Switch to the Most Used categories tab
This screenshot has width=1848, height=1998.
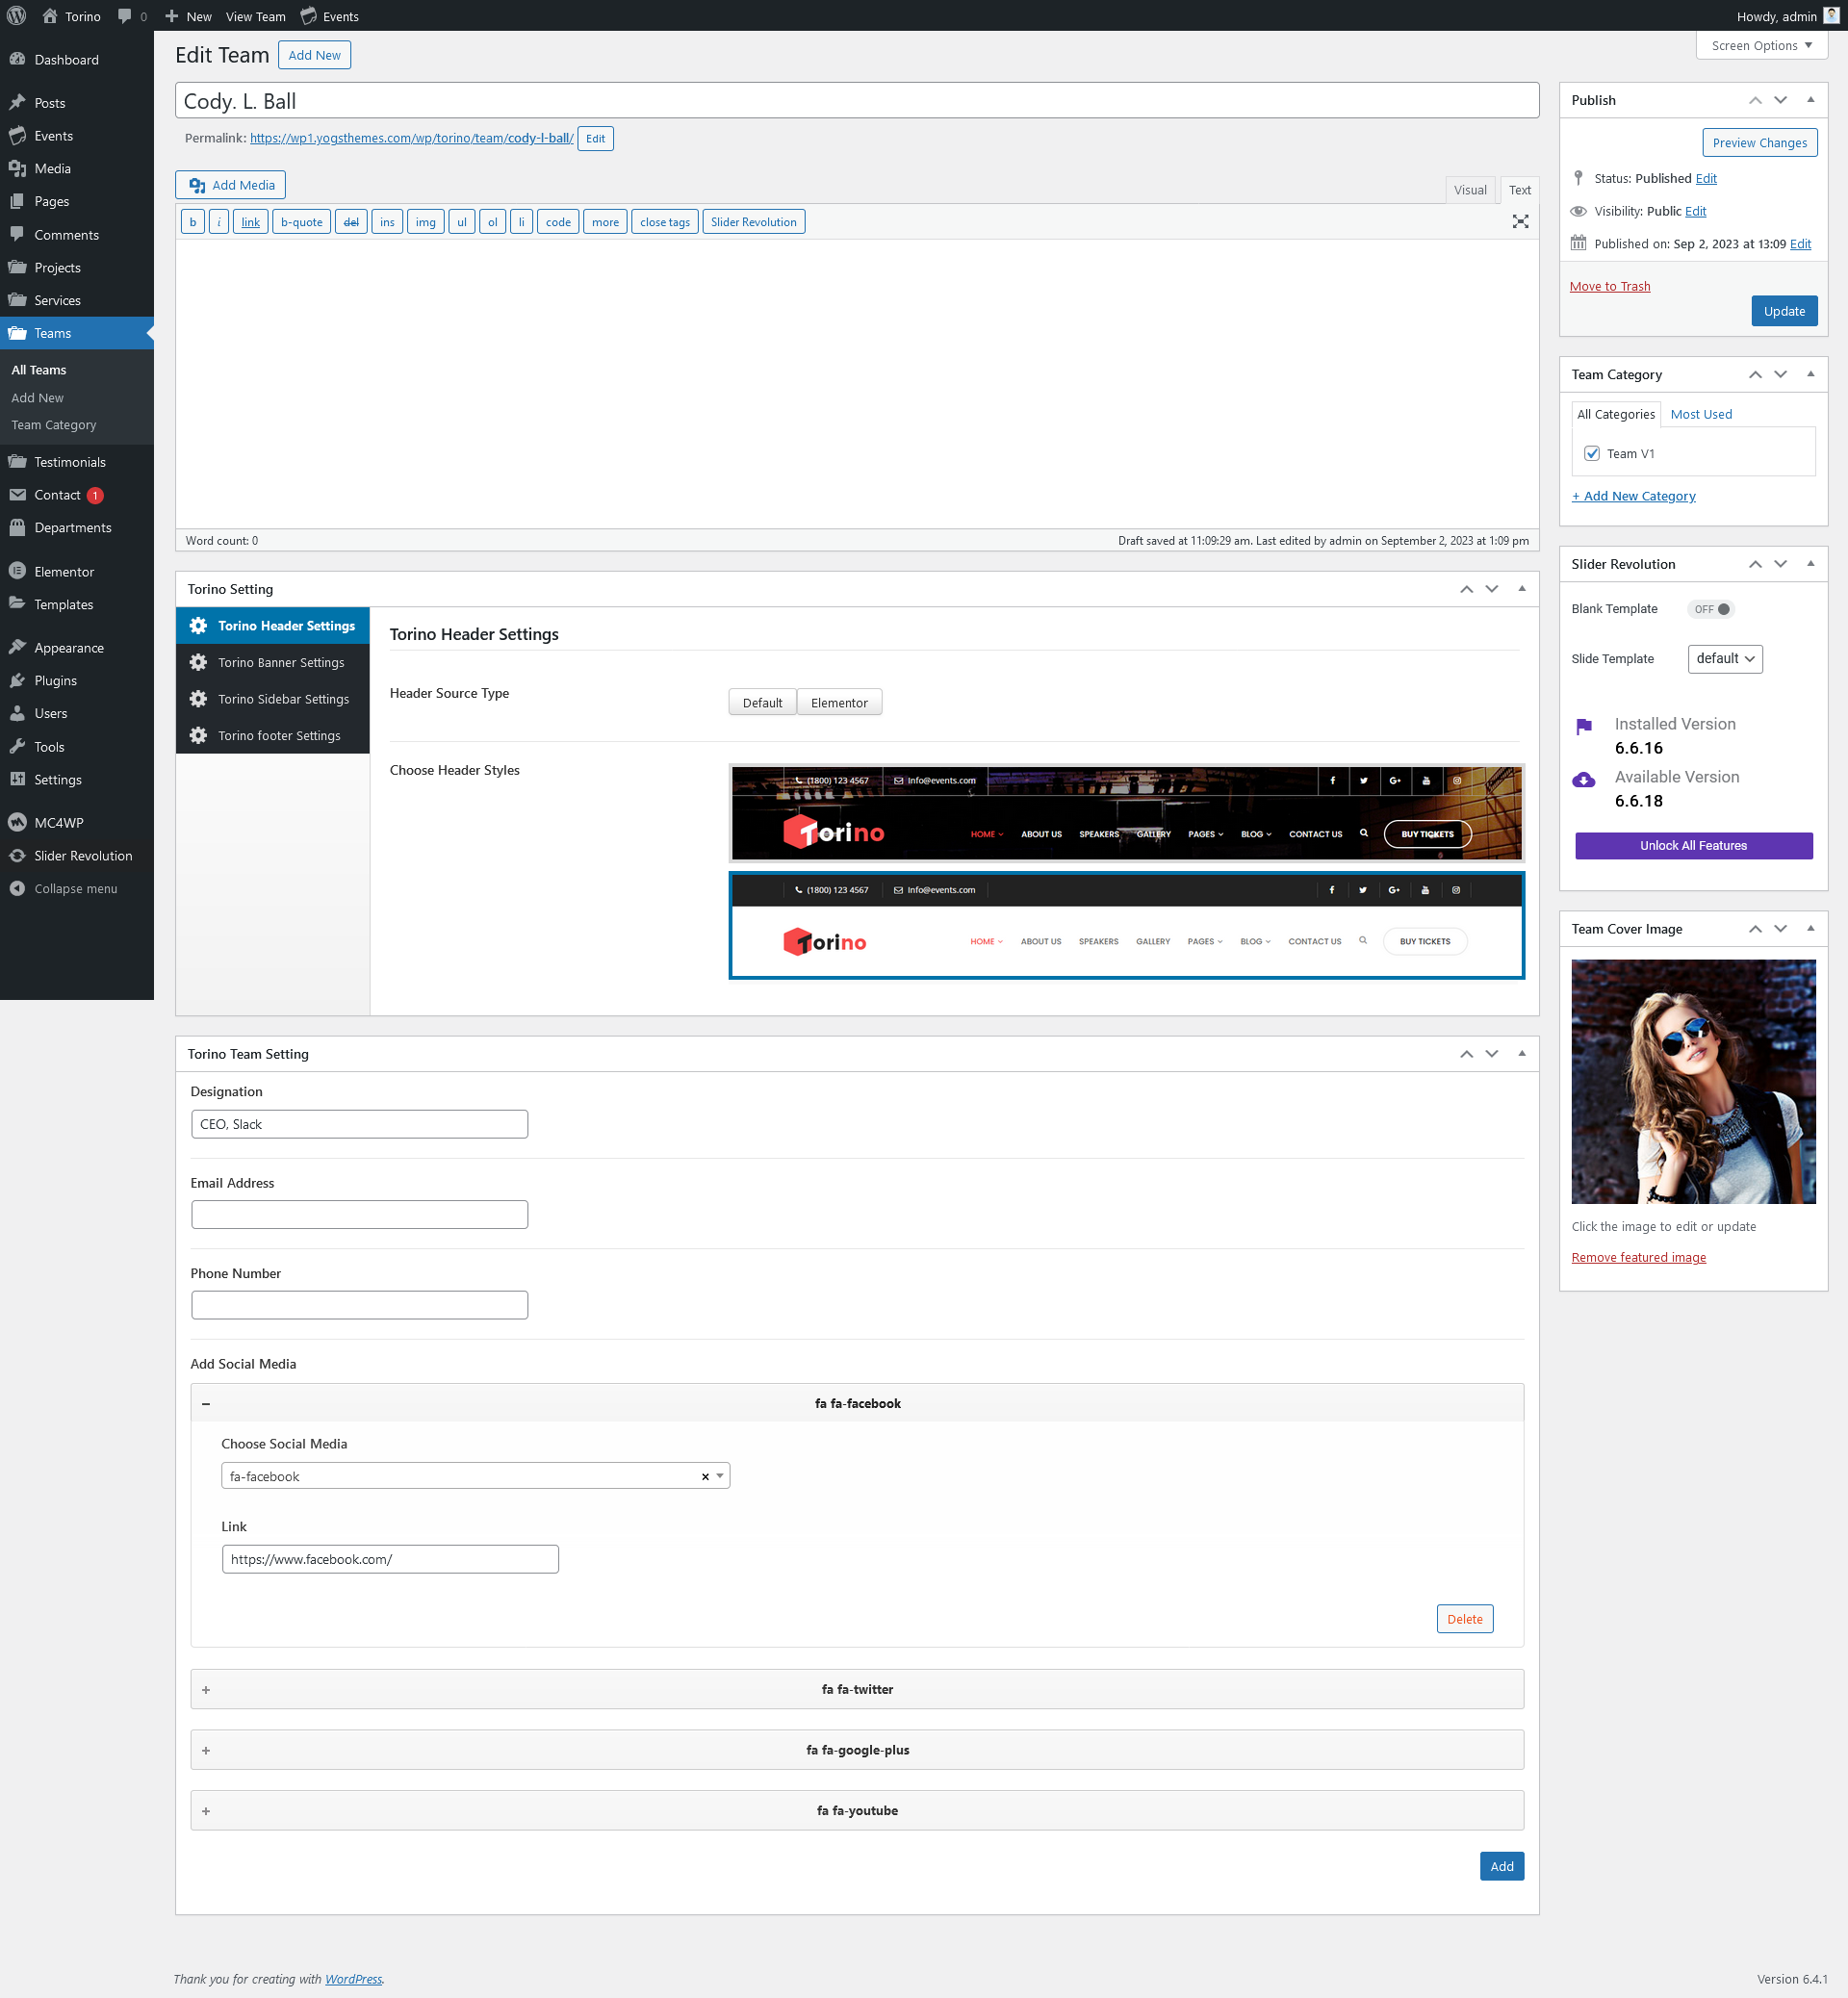[1700, 414]
